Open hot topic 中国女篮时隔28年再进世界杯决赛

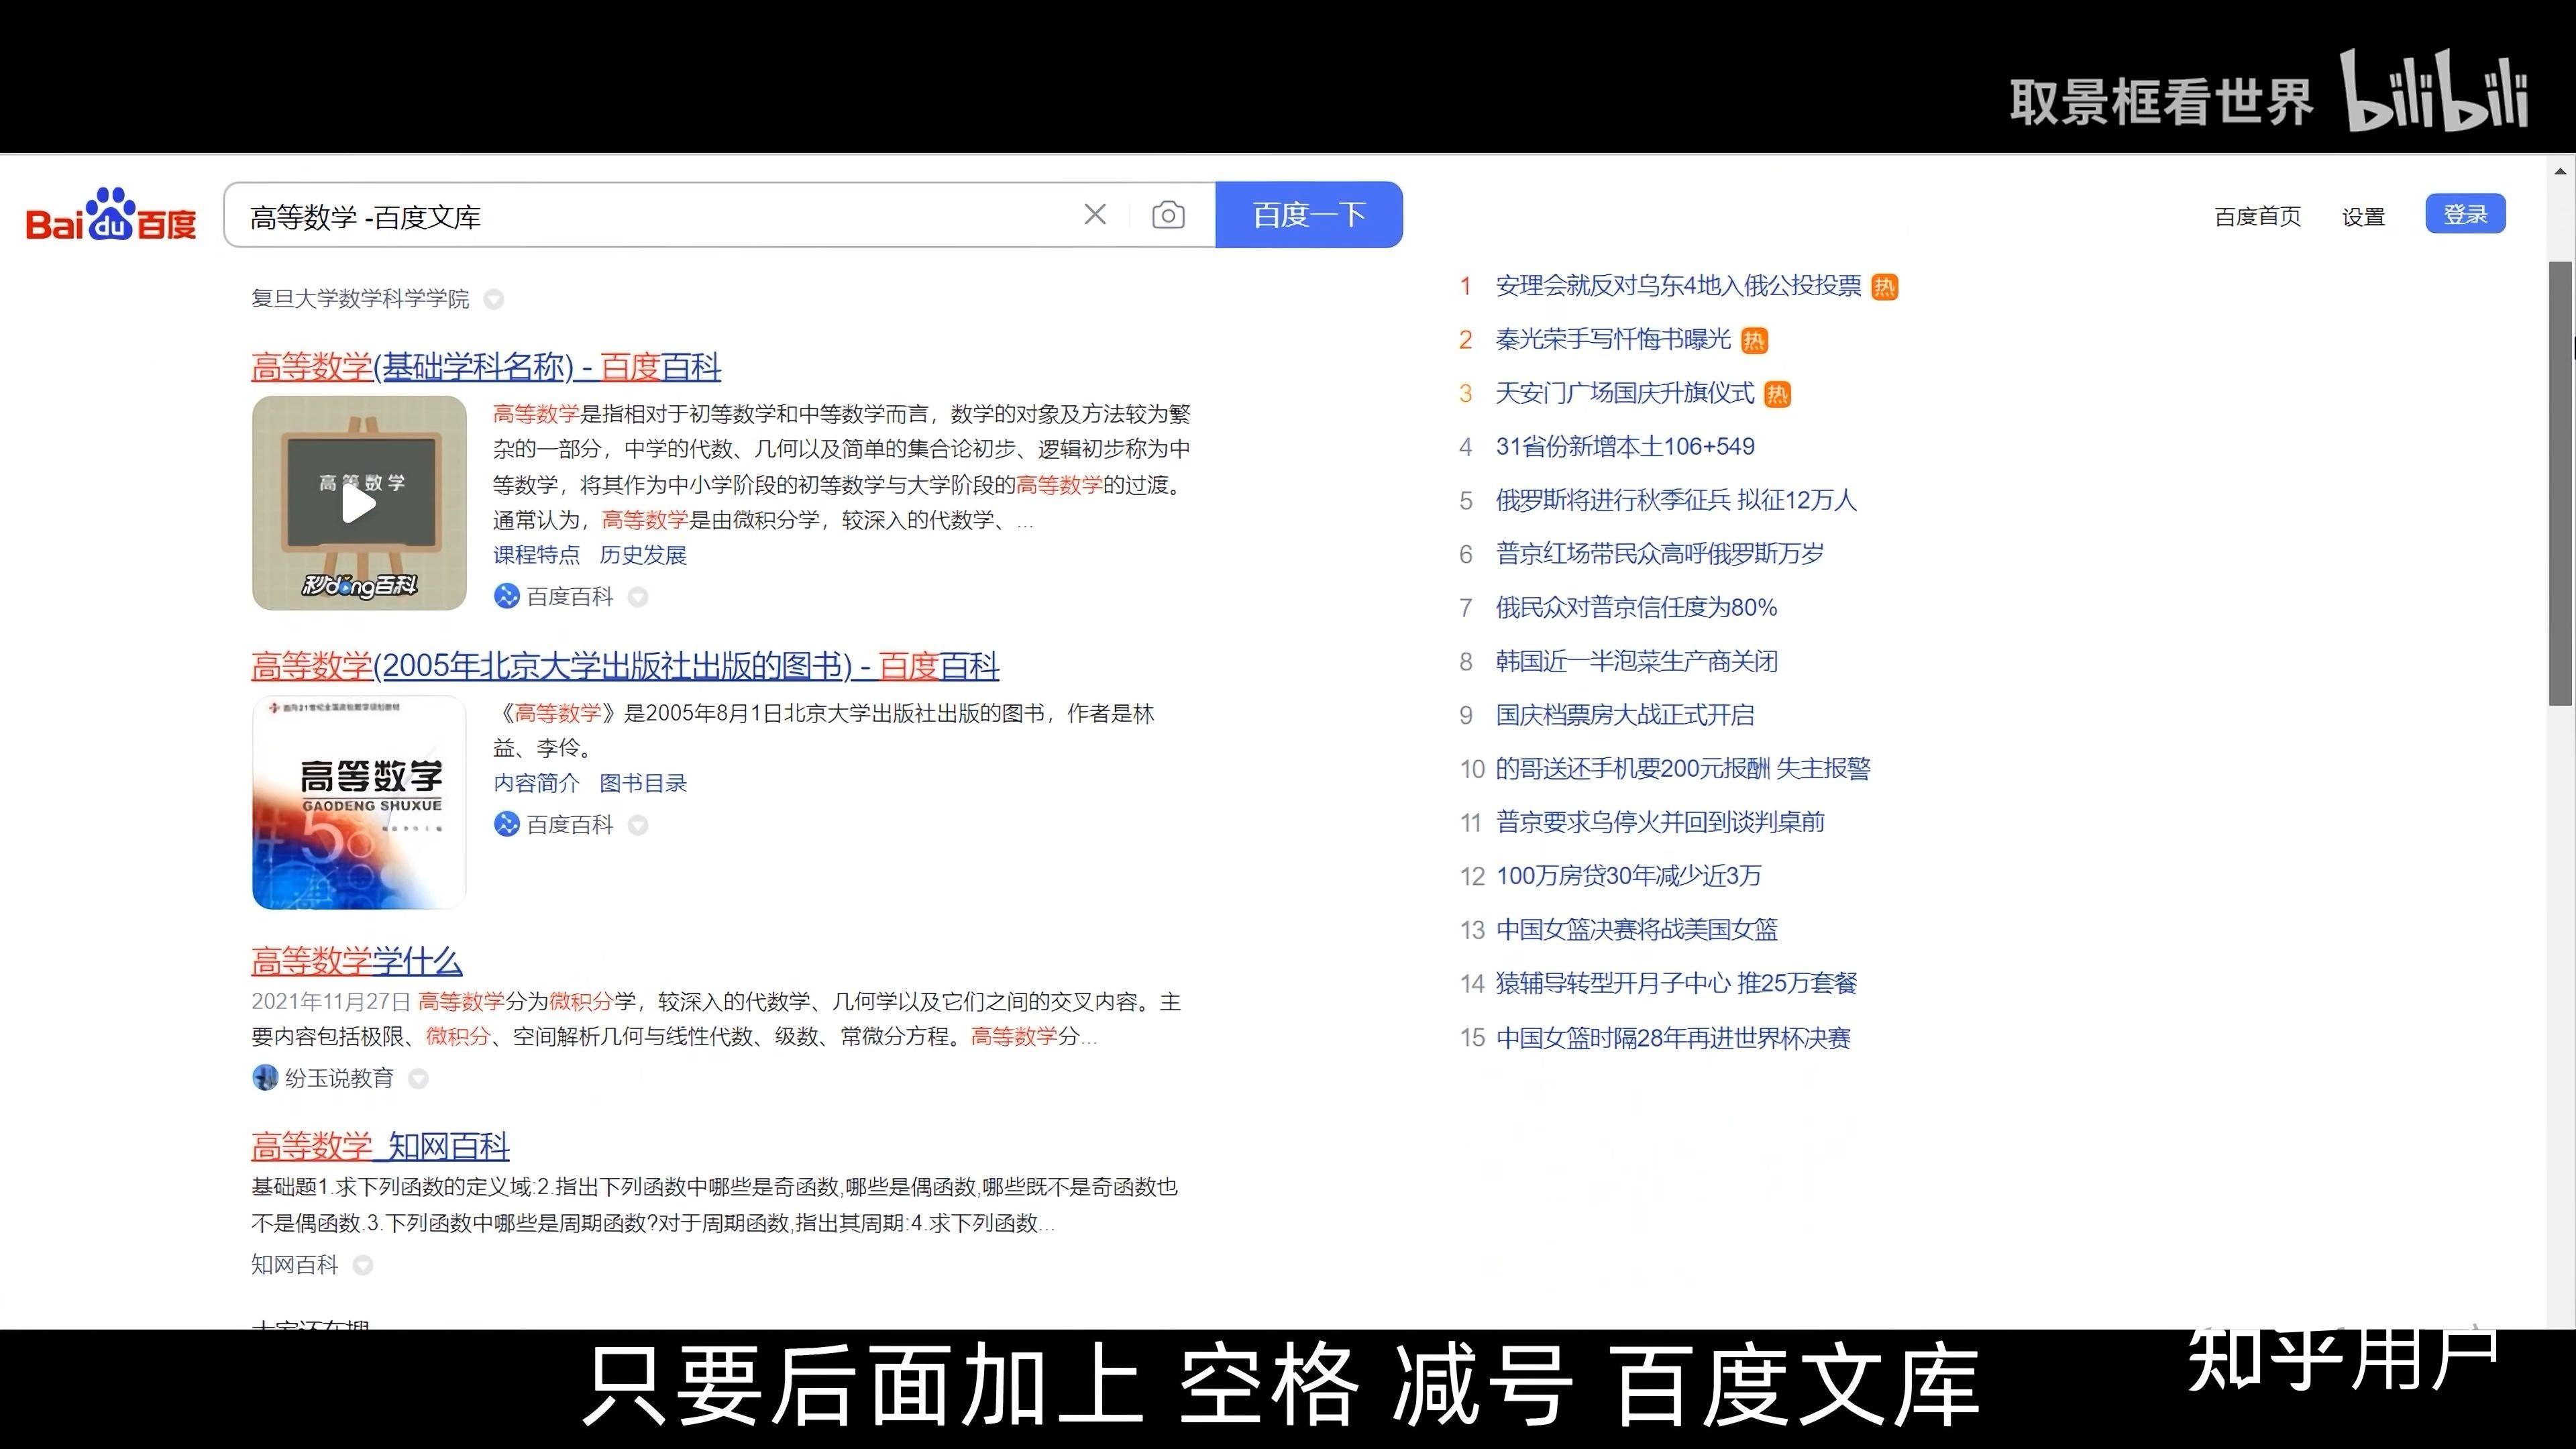click(x=1673, y=1038)
